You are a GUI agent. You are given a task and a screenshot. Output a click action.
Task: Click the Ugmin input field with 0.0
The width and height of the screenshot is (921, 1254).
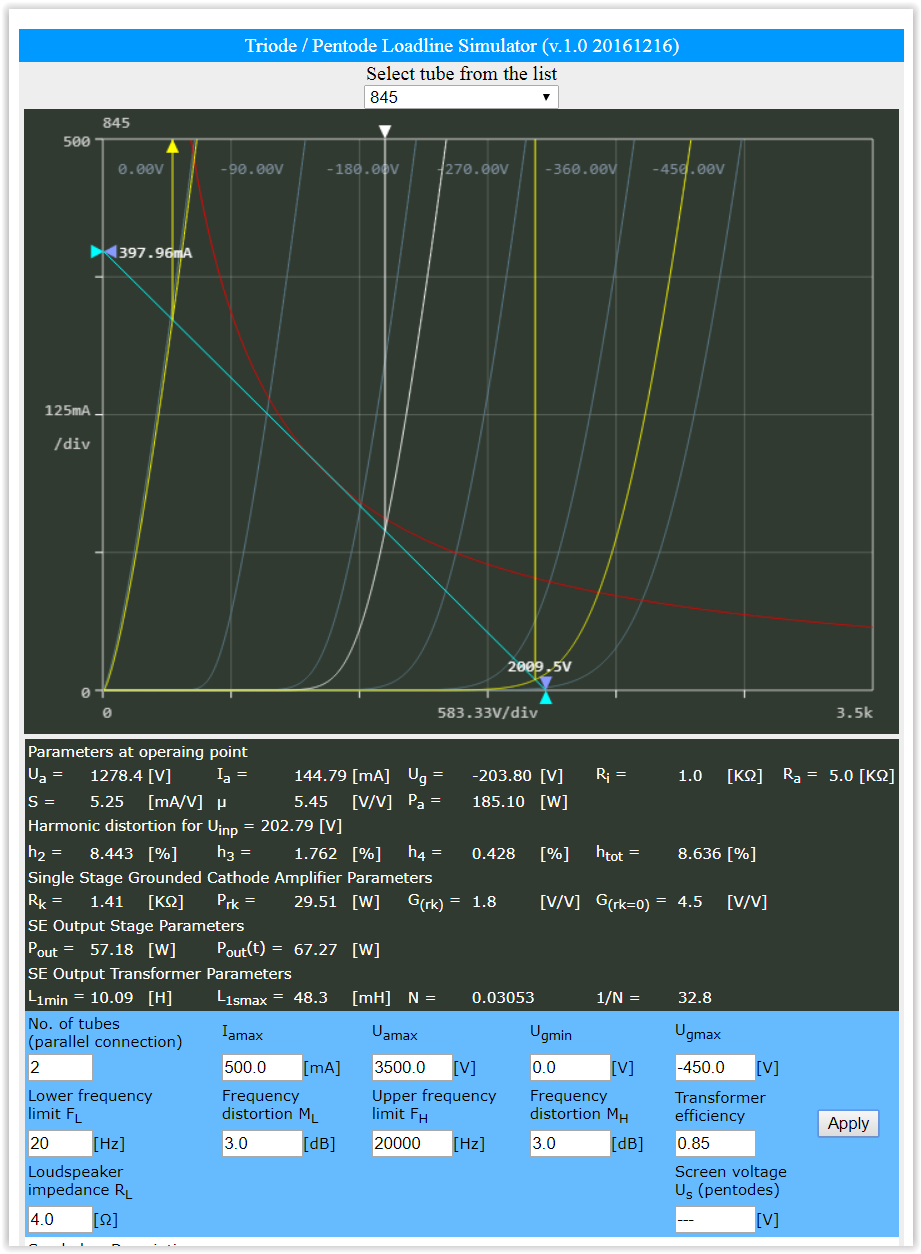[570, 1067]
